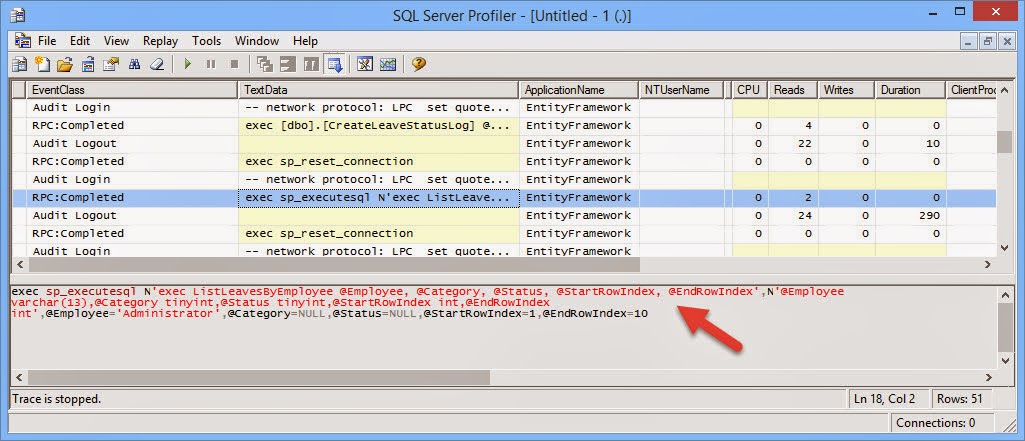
Task: Click the New Trace toolbar icon
Action: pos(20,64)
